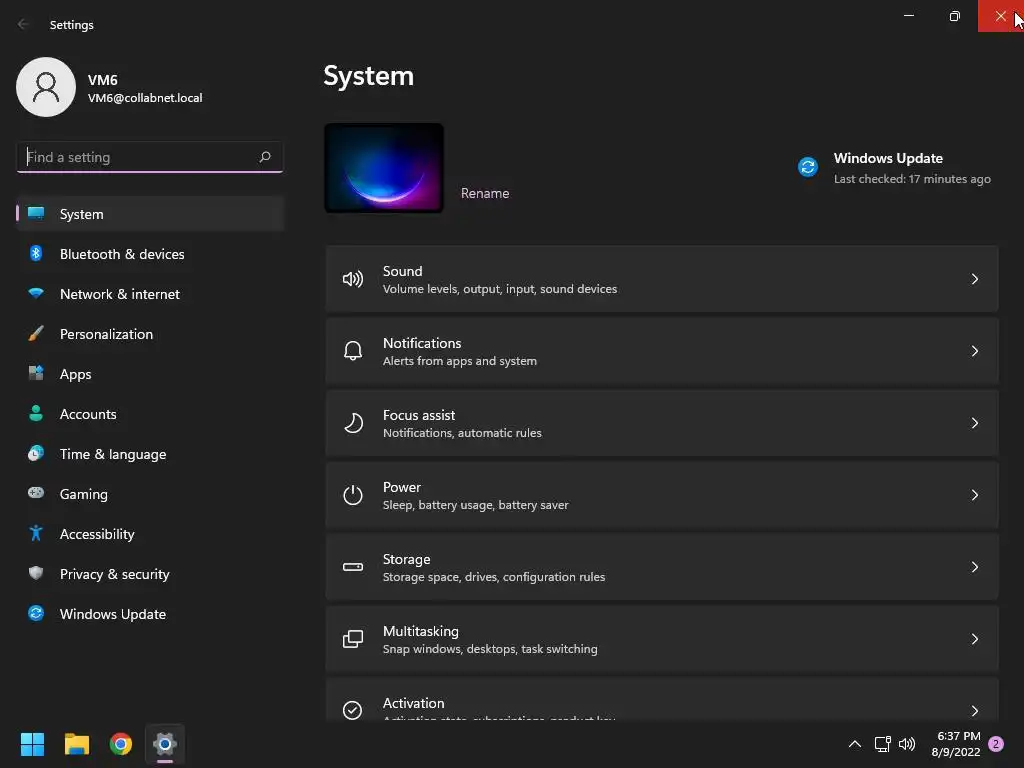Screen dimensions: 1024x768
Task: Click the network icon in the system tray
Action: [x=882, y=744]
